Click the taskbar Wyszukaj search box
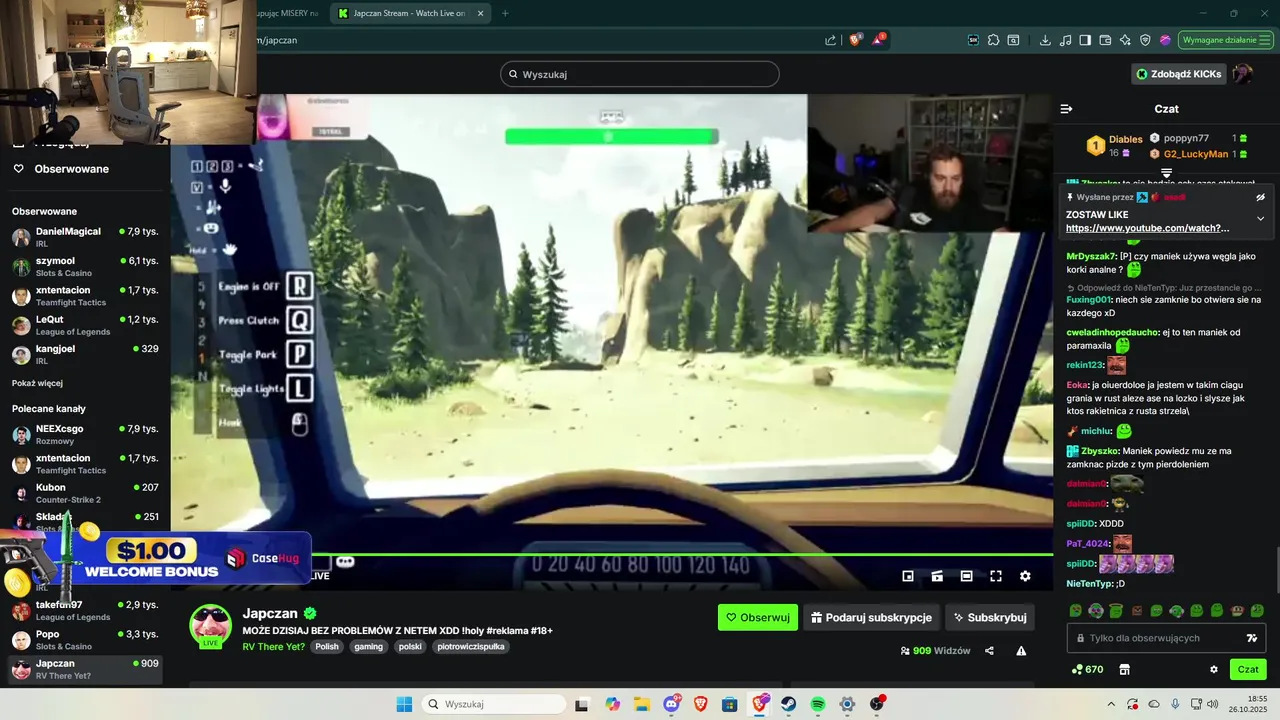 (x=494, y=704)
